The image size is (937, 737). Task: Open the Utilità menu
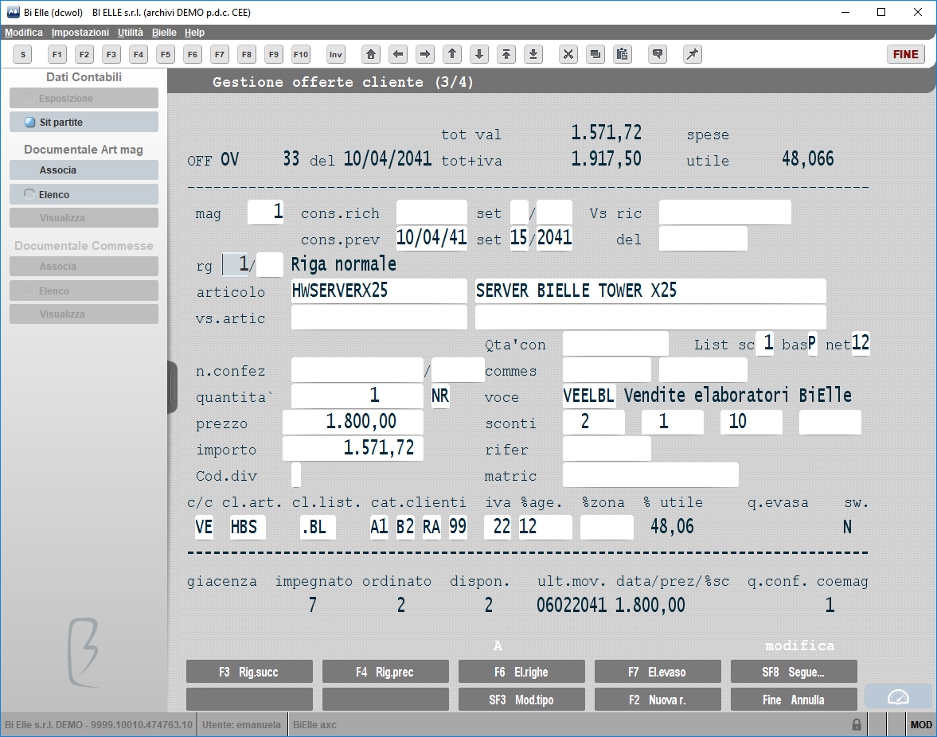(130, 32)
